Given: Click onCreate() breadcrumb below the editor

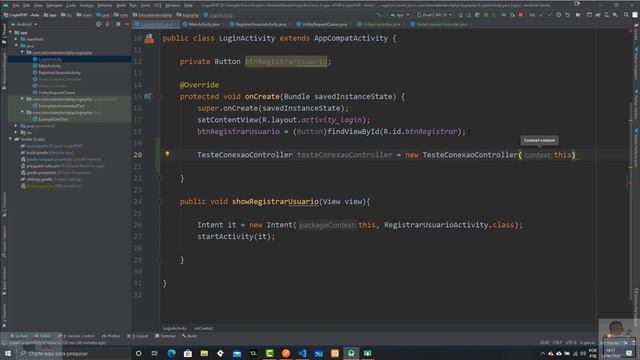Looking at the screenshot, I should tap(203, 328).
